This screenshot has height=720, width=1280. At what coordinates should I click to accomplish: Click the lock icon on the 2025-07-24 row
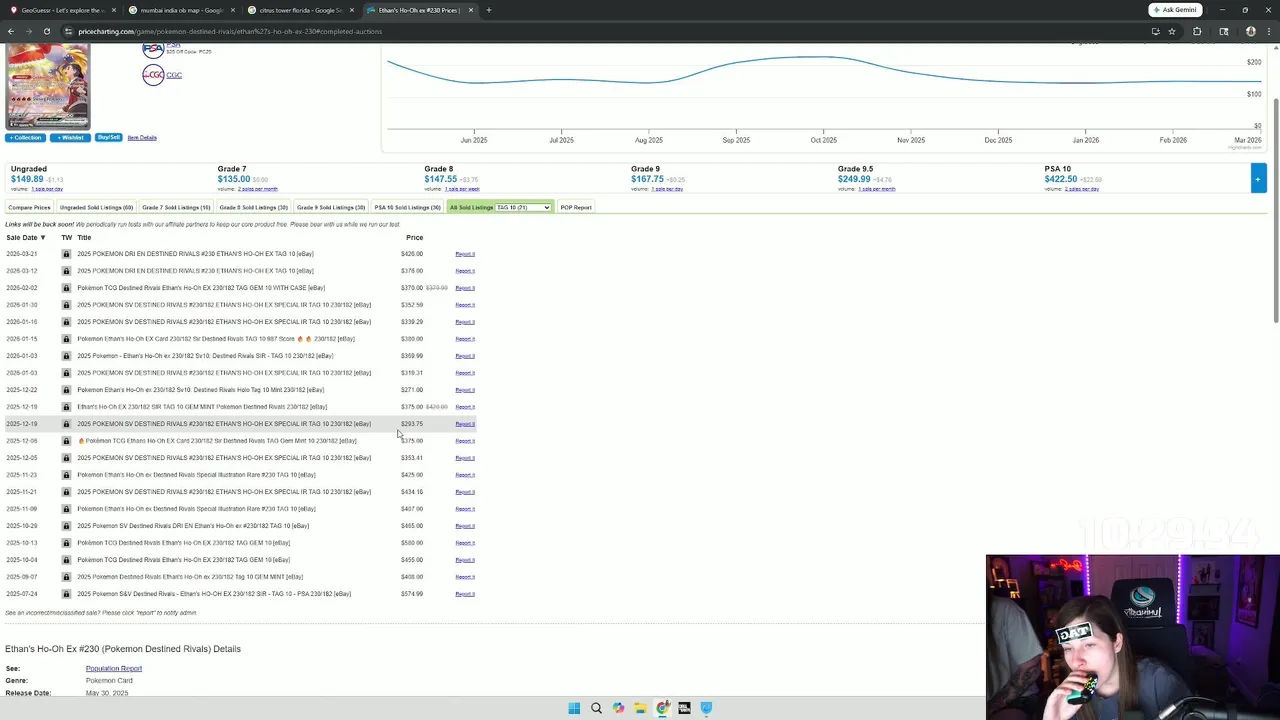66,594
